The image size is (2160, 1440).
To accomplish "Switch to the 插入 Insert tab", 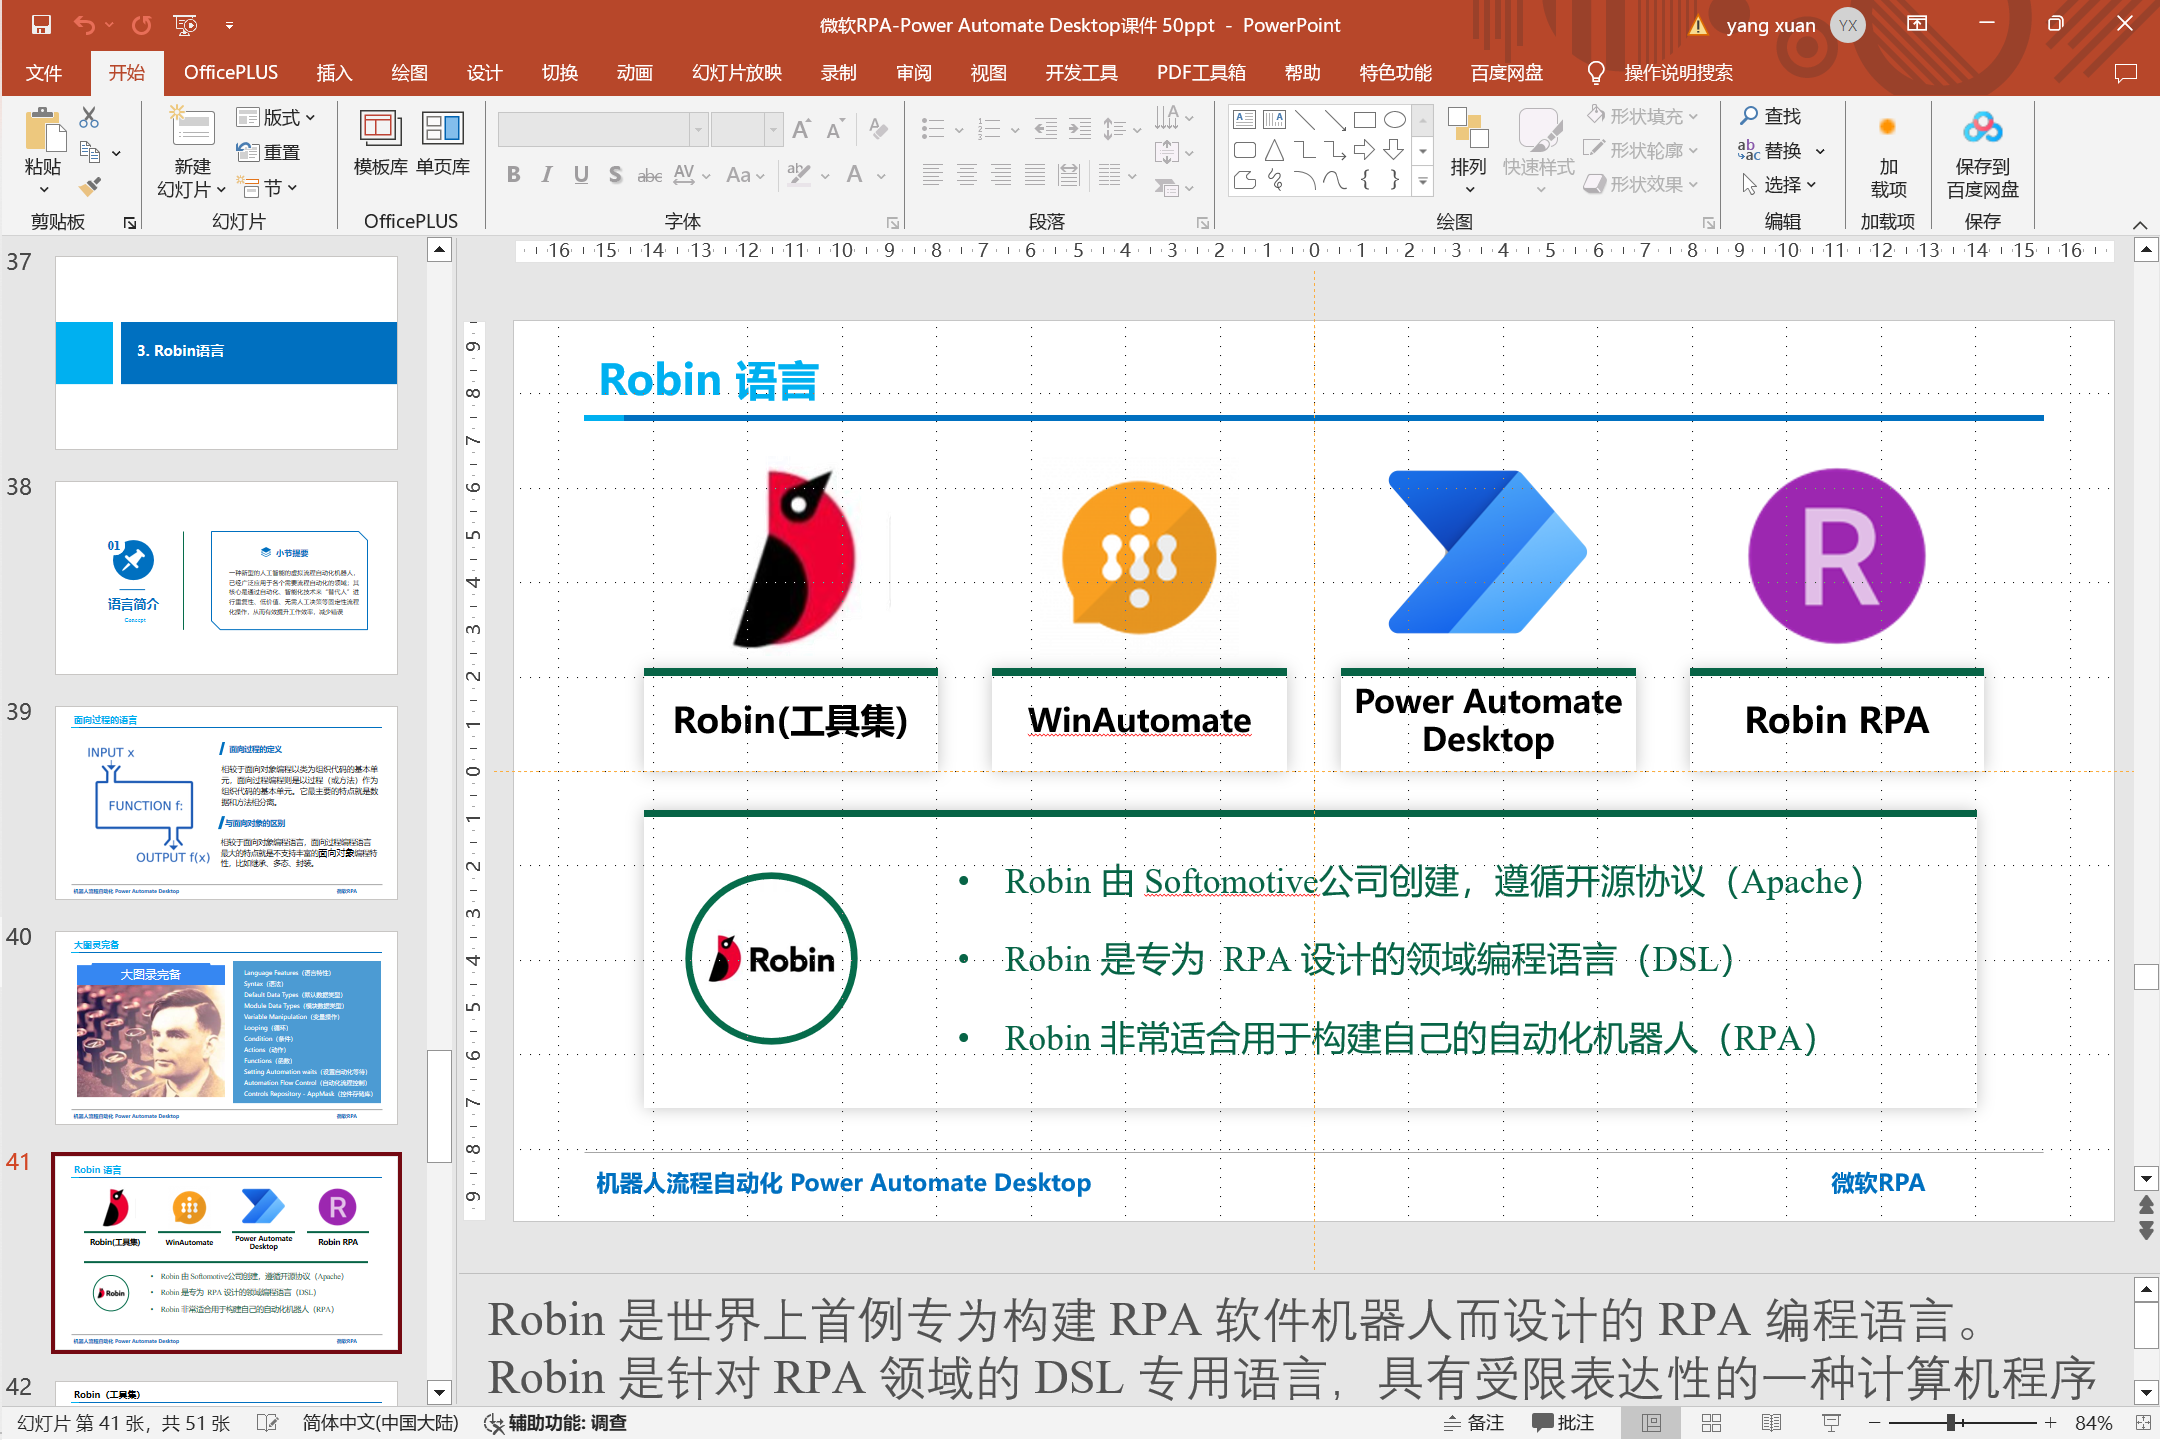I will pos(334,73).
